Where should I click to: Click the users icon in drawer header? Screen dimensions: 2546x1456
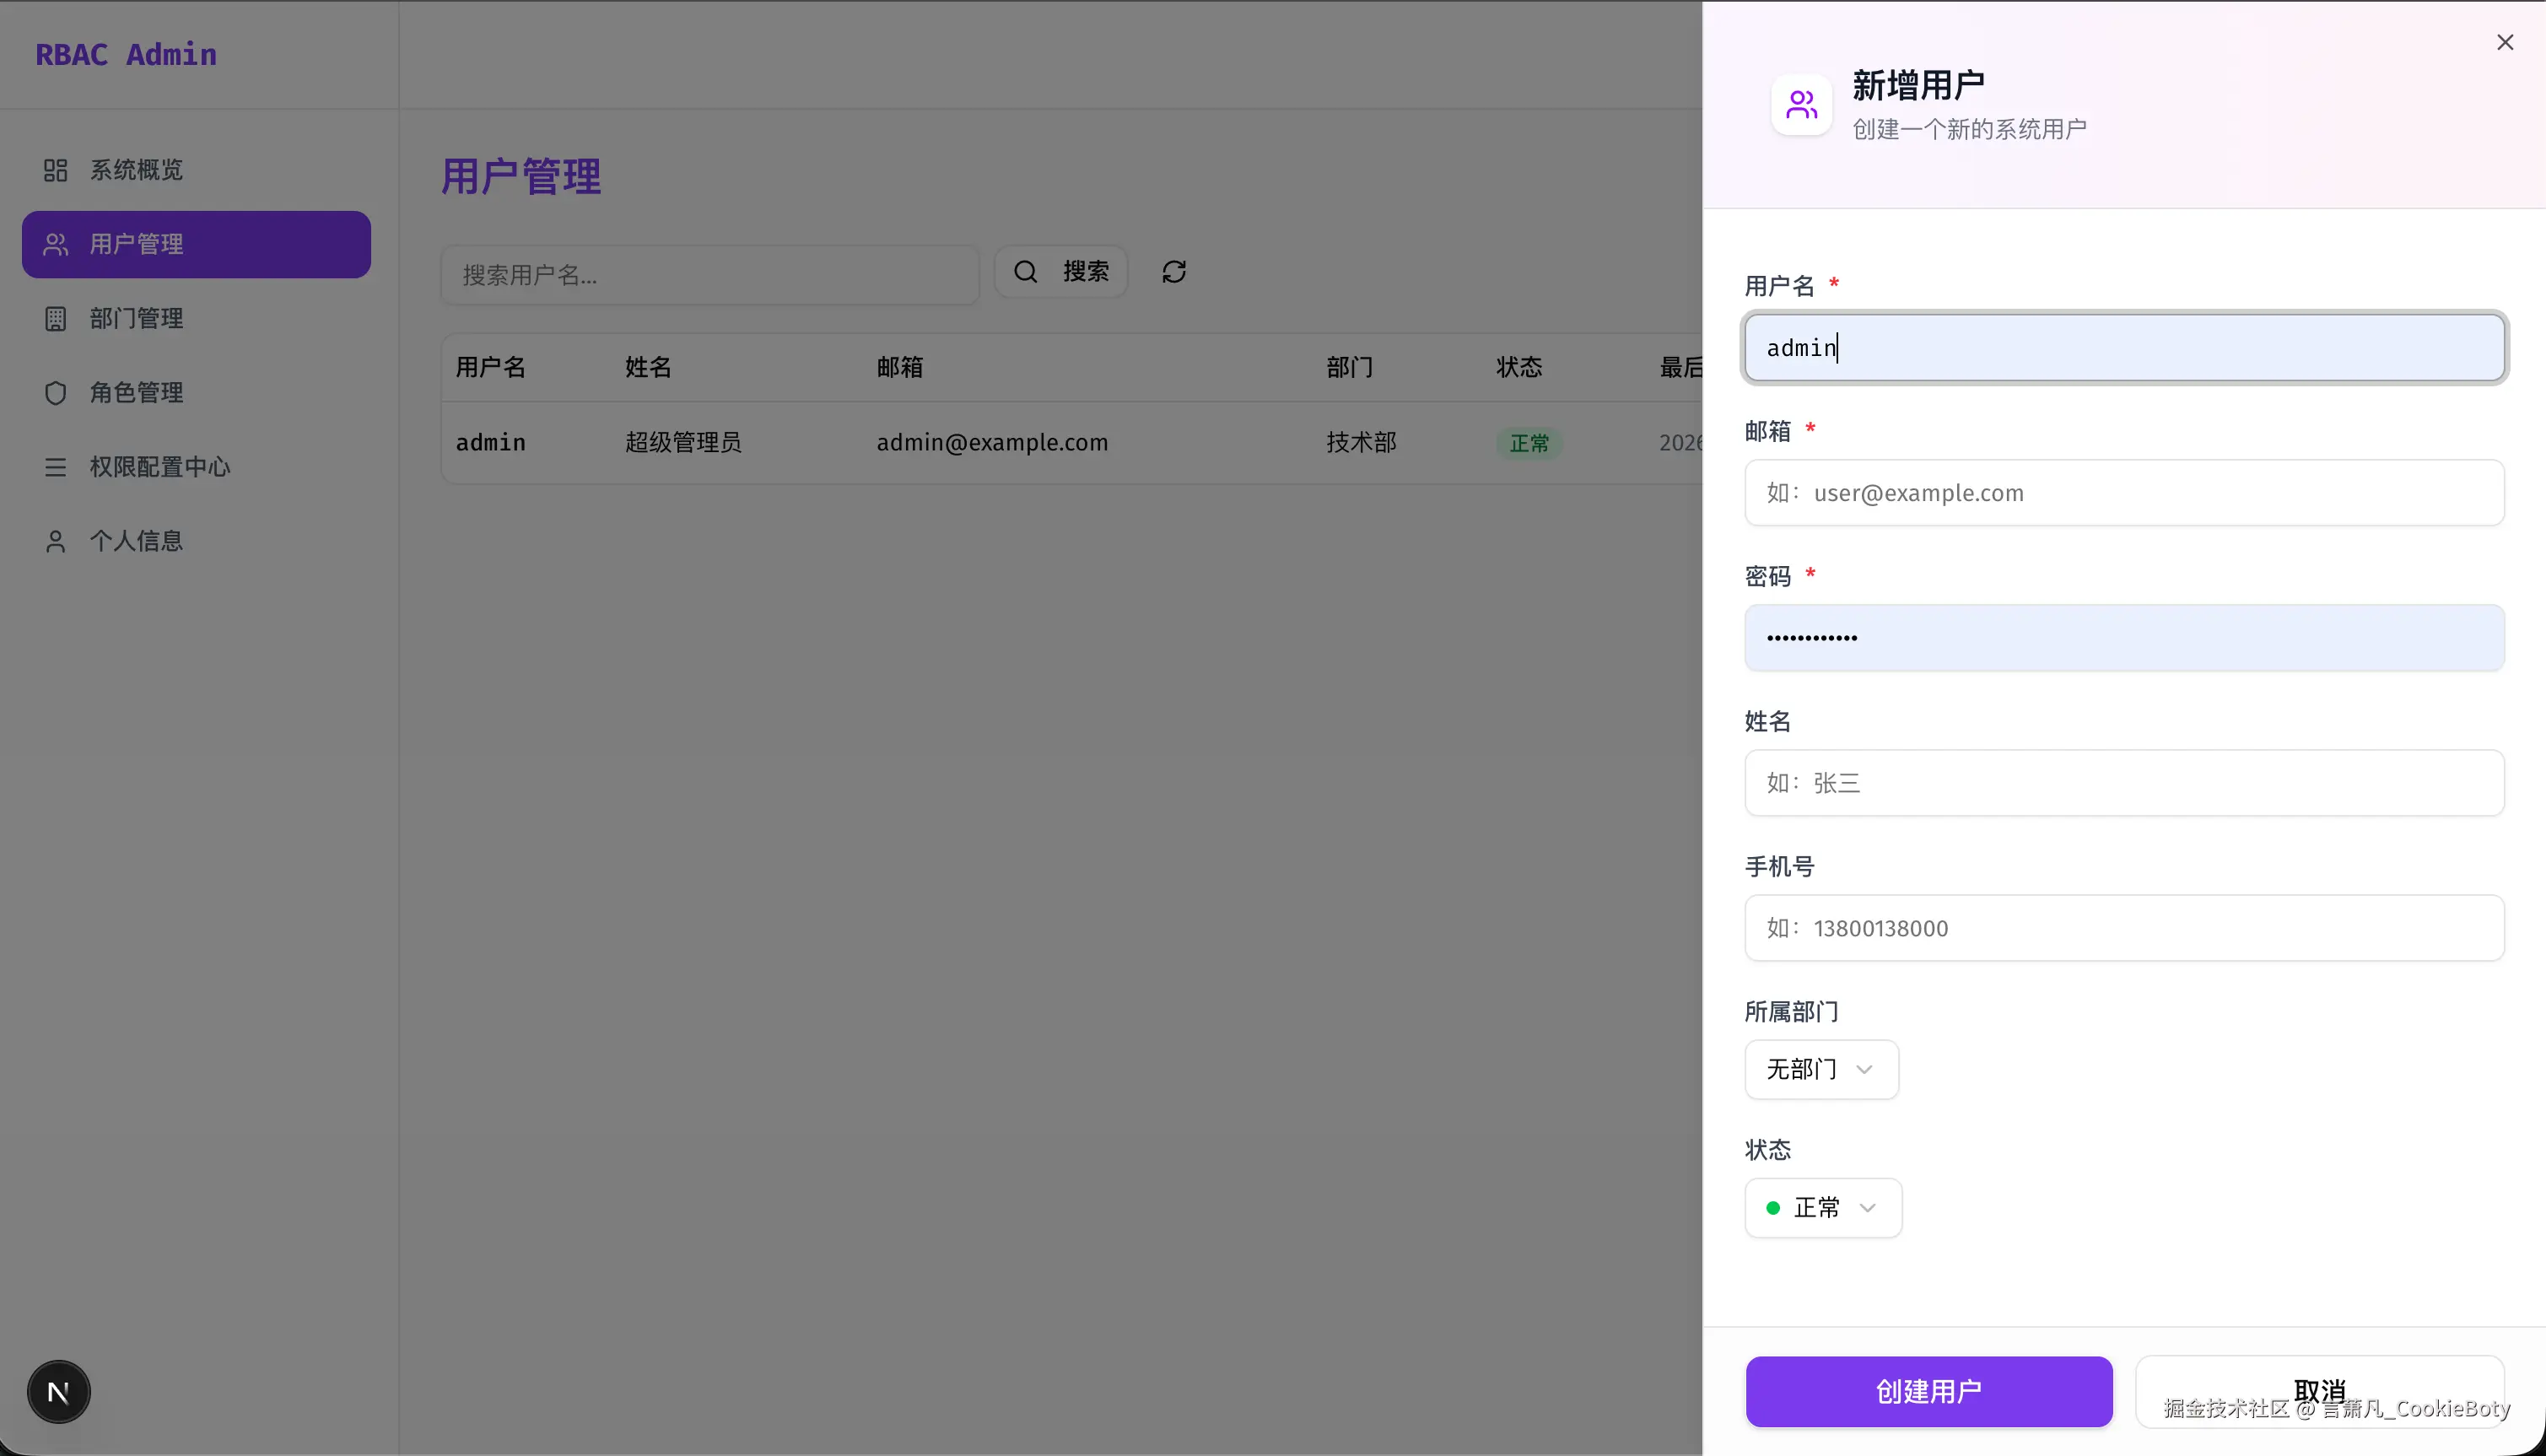coord(1801,105)
